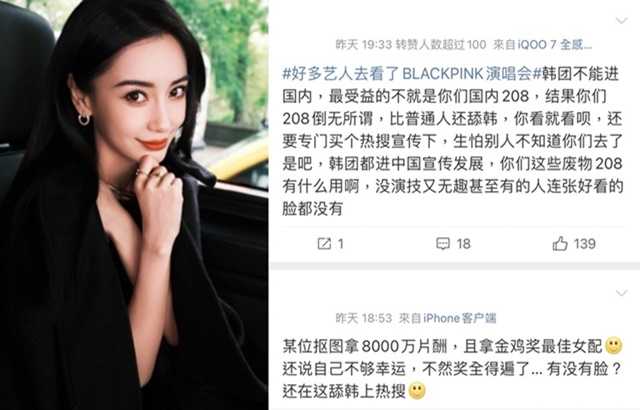Like the post with the thumbs-up icon
The height and width of the screenshot is (410, 640).
click(x=560, y=244)
